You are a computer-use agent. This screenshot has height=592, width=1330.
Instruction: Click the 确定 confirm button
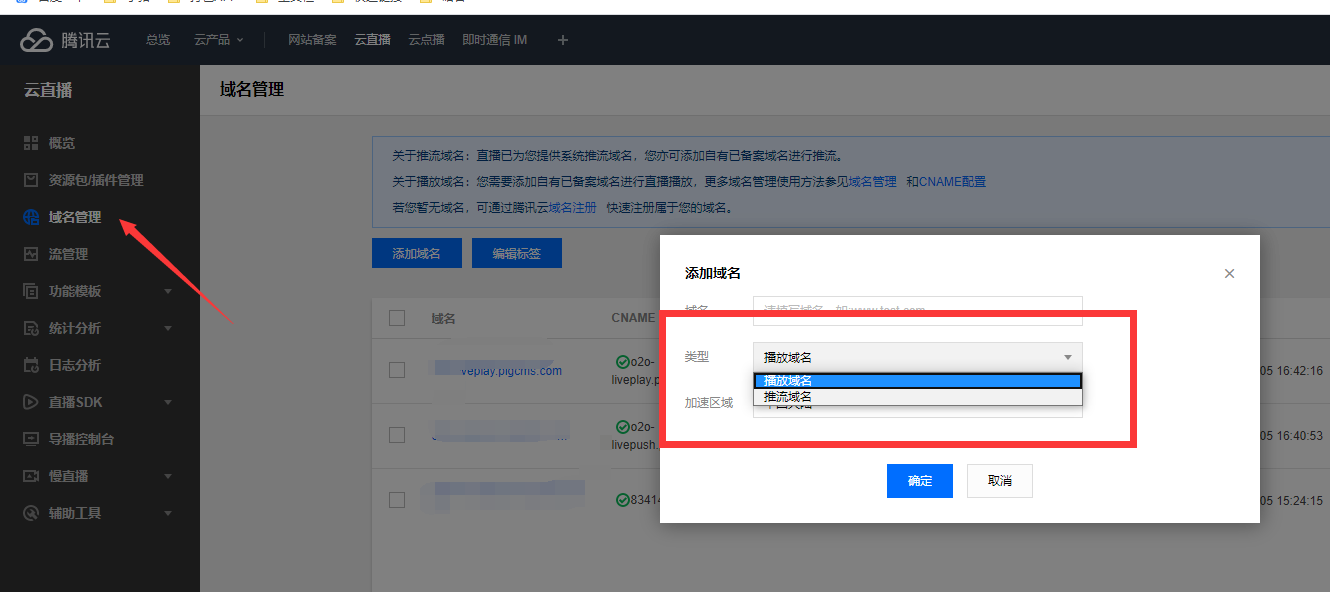coord(919,480)
